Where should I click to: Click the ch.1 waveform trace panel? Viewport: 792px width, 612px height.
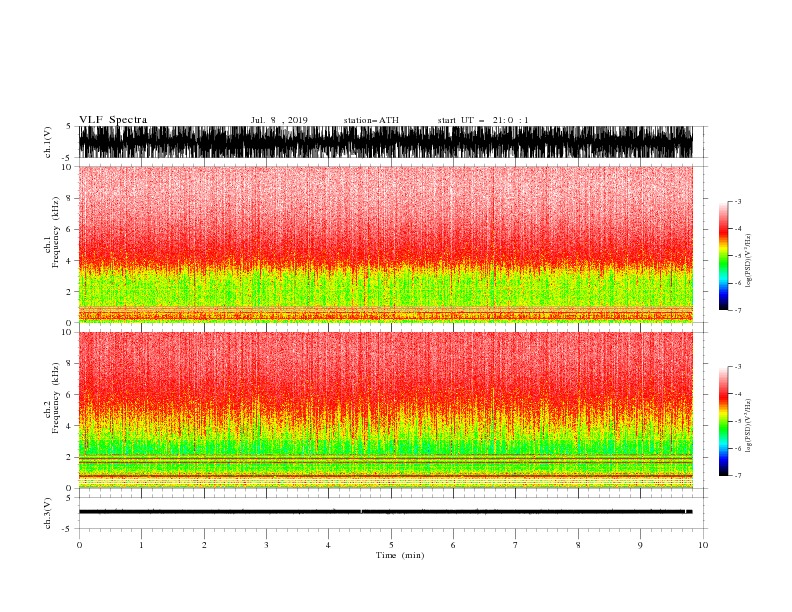(385, 142)
